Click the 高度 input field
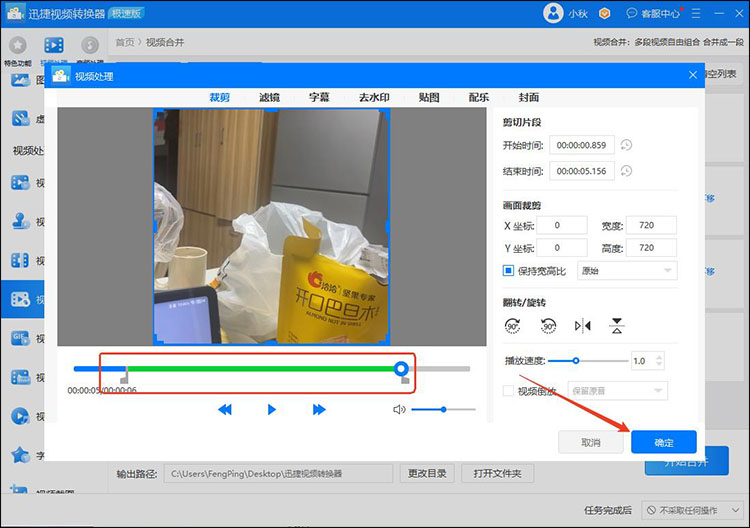This screenshot has width=750, height=528. [x=651, y=248]
